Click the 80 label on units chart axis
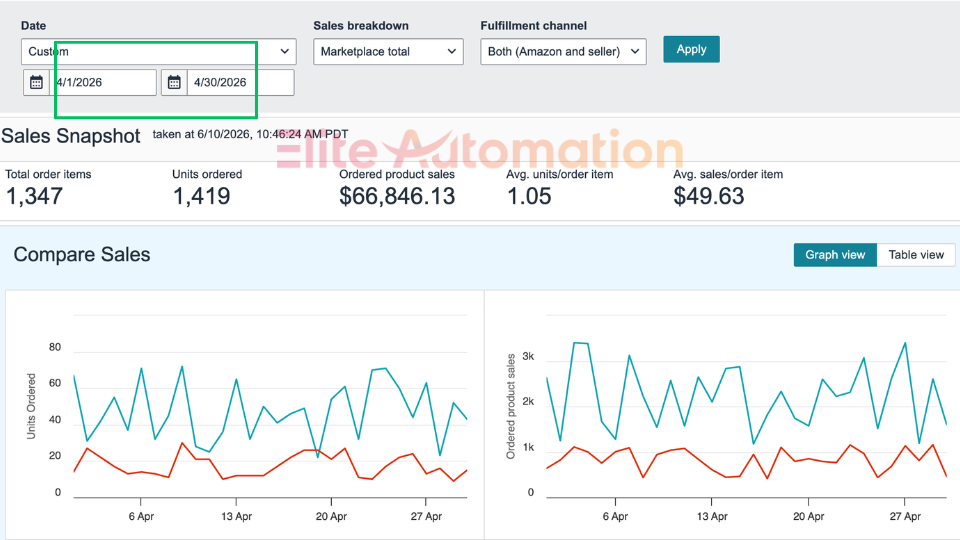The image size is (960, 540). 55,347
